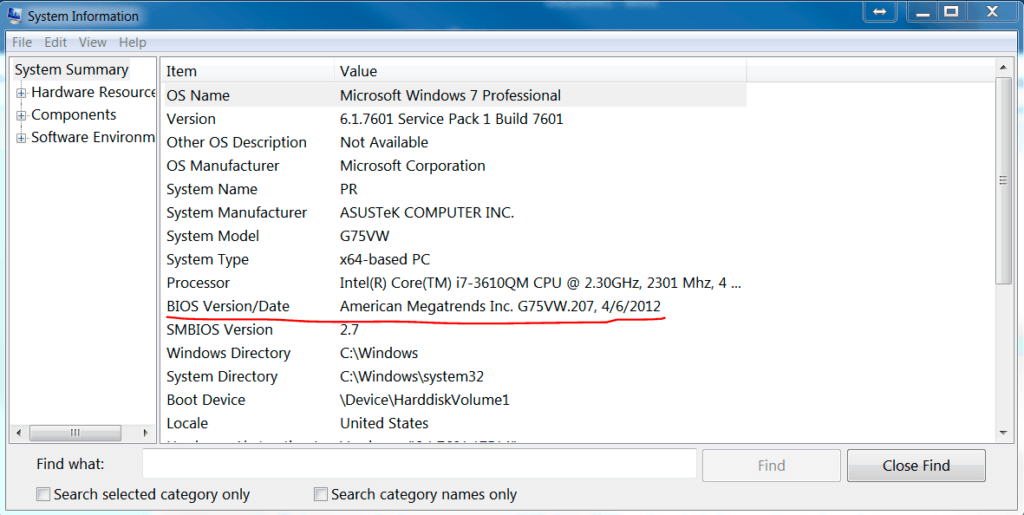Select the Locale row

pyautogui.click(x=455, y=424)
